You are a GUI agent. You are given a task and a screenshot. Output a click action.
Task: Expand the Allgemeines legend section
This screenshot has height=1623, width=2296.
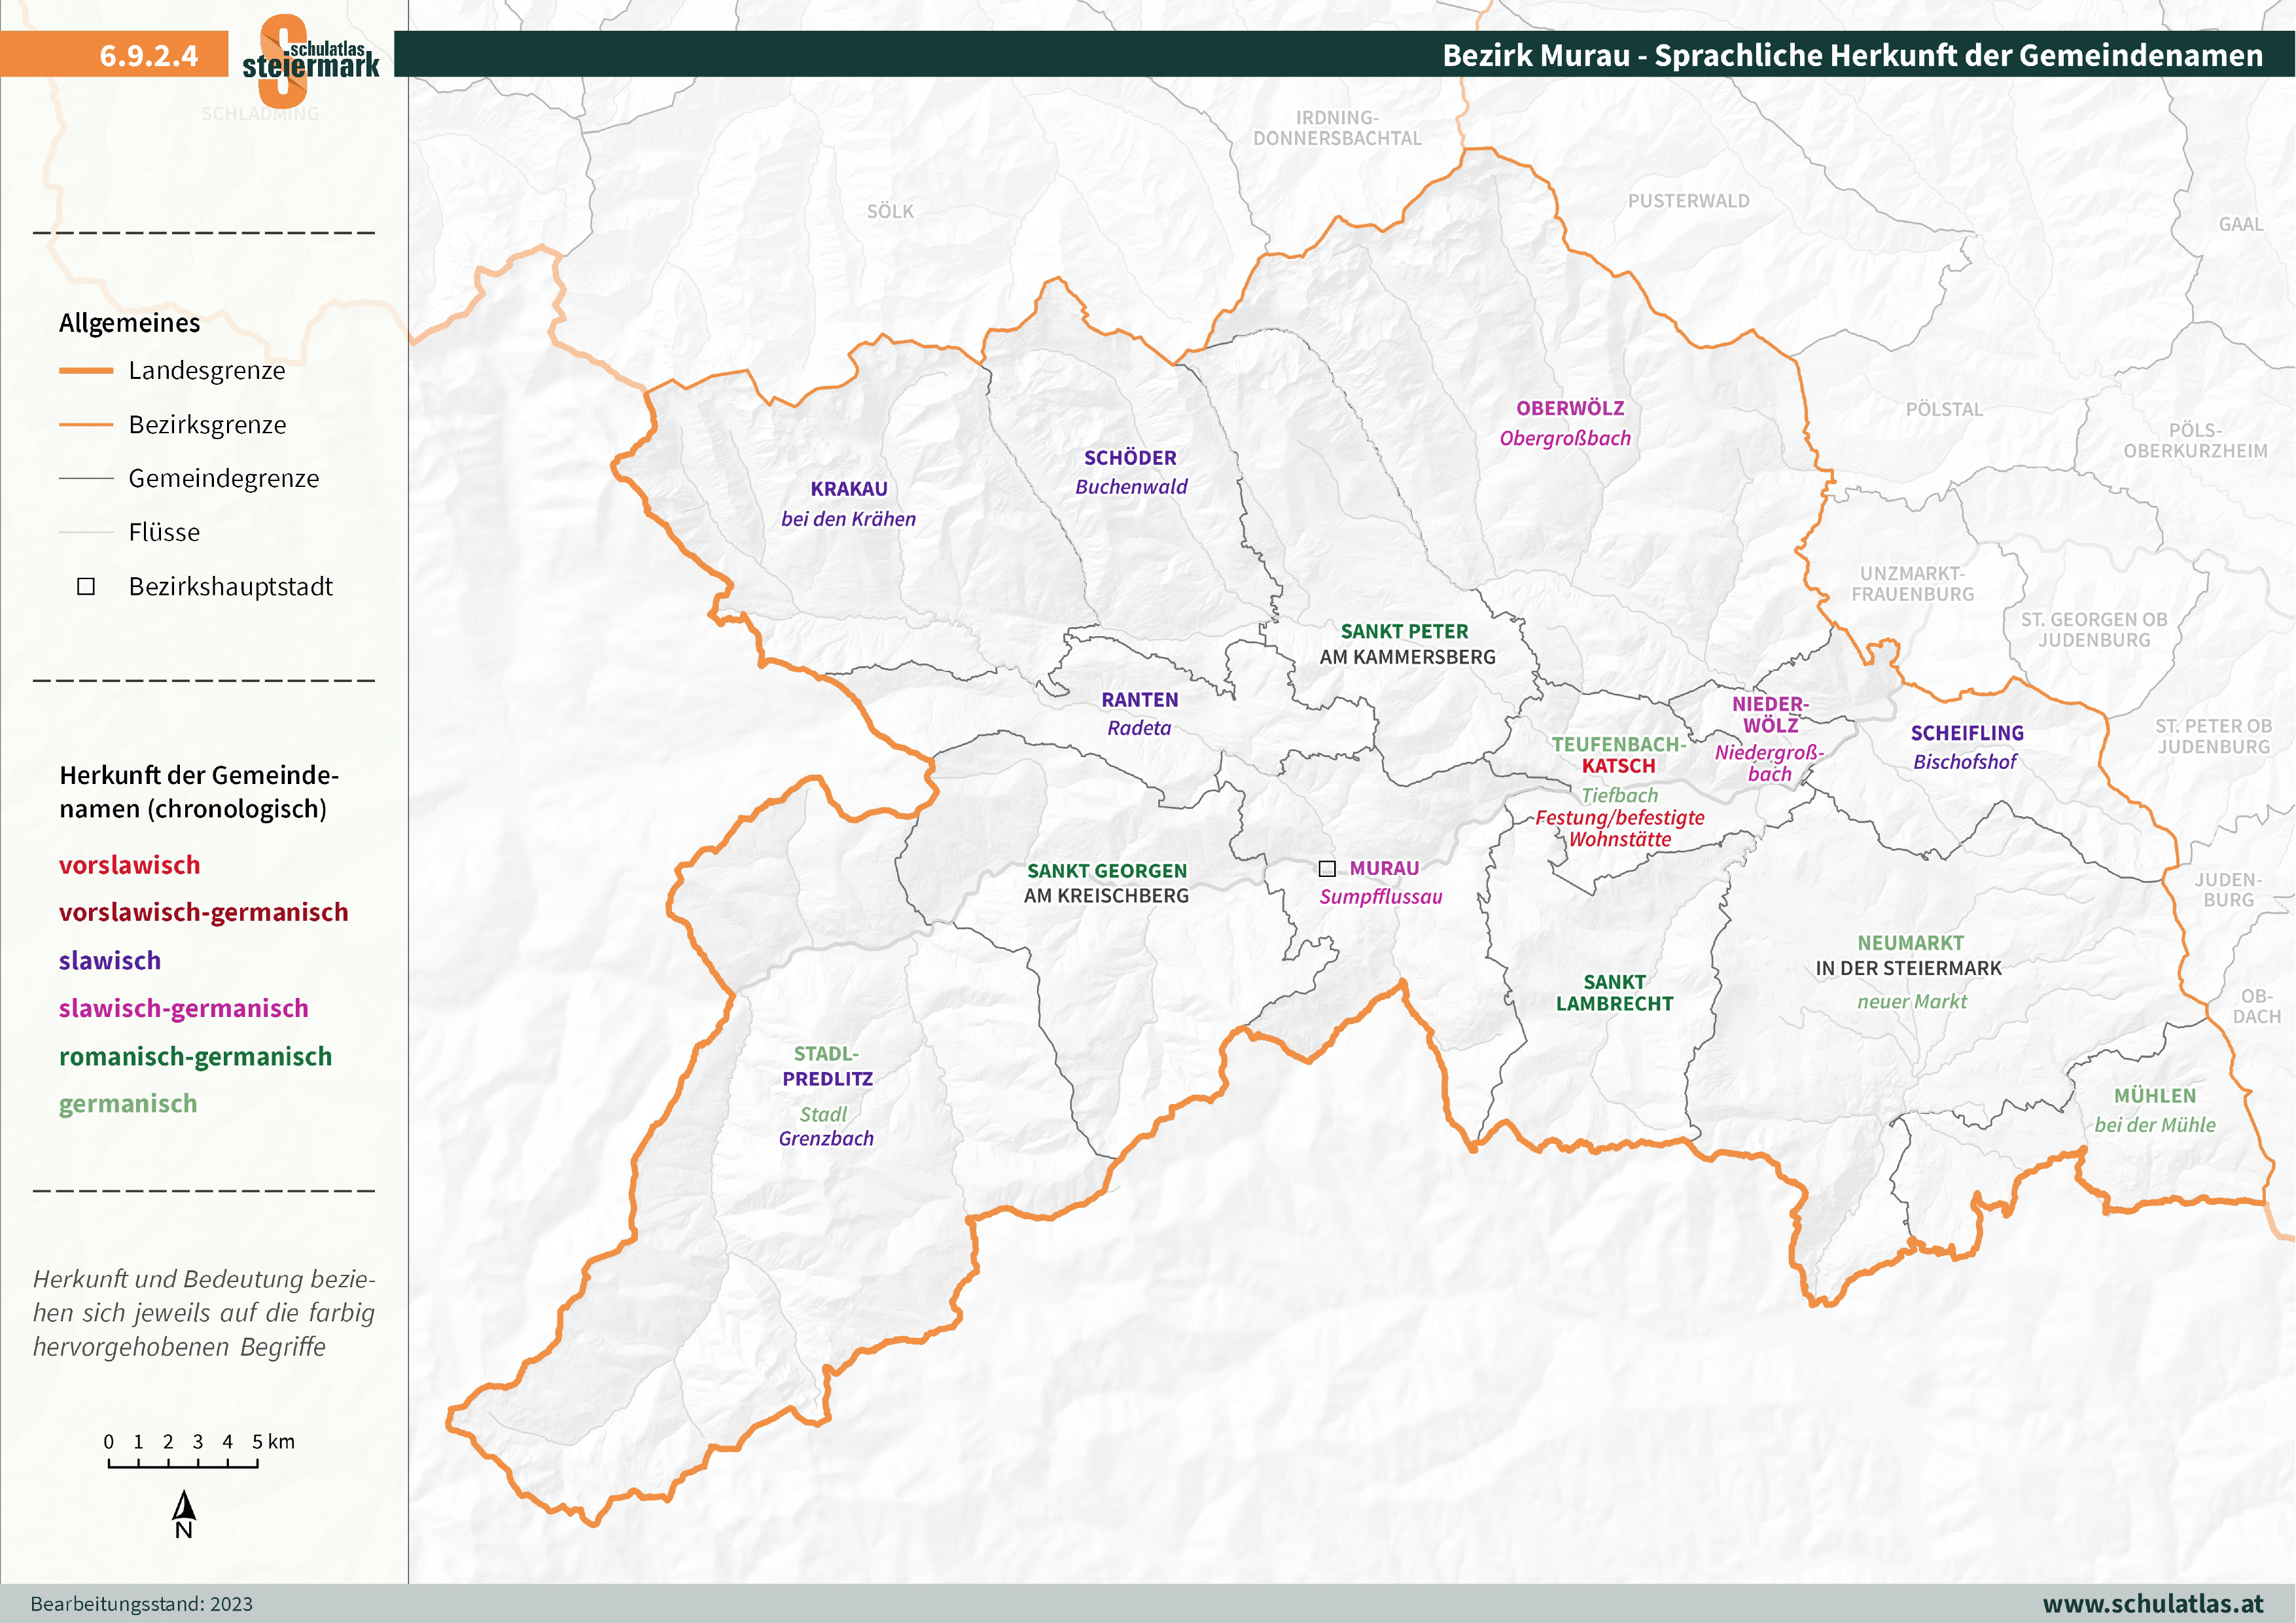click(130, 322)
